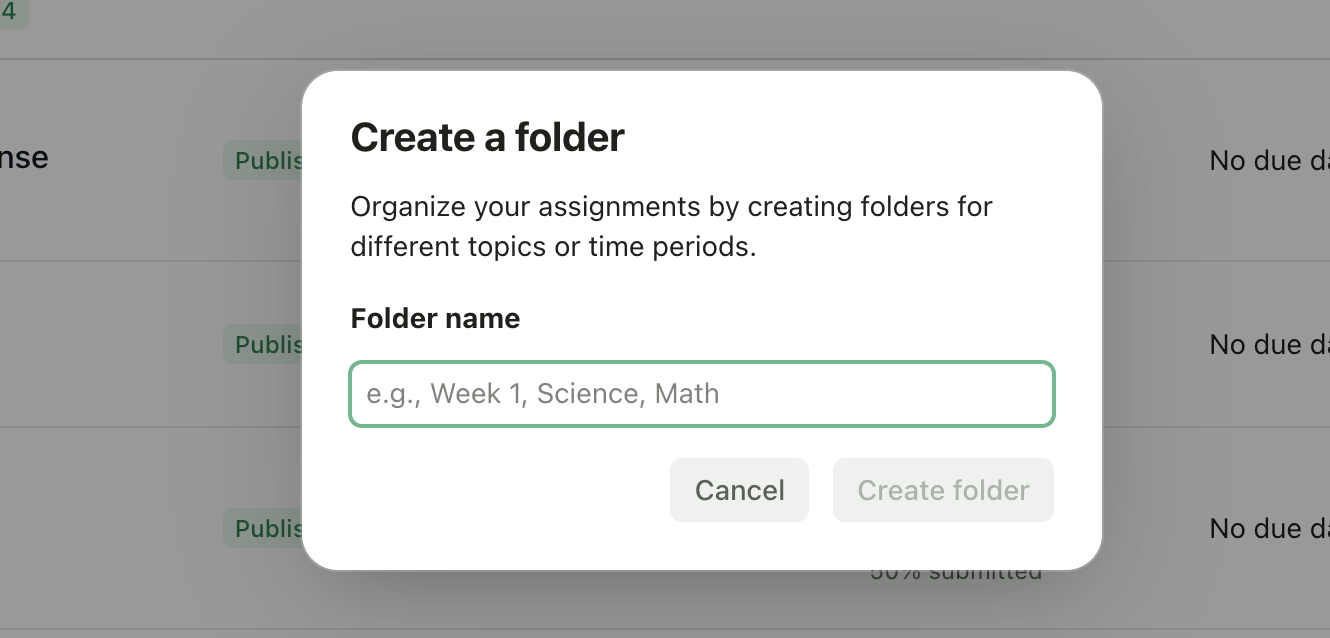Select "No due date" on the middle assignment
The width and height of the screenshot is (1330, 638).
click(1270, 344)
